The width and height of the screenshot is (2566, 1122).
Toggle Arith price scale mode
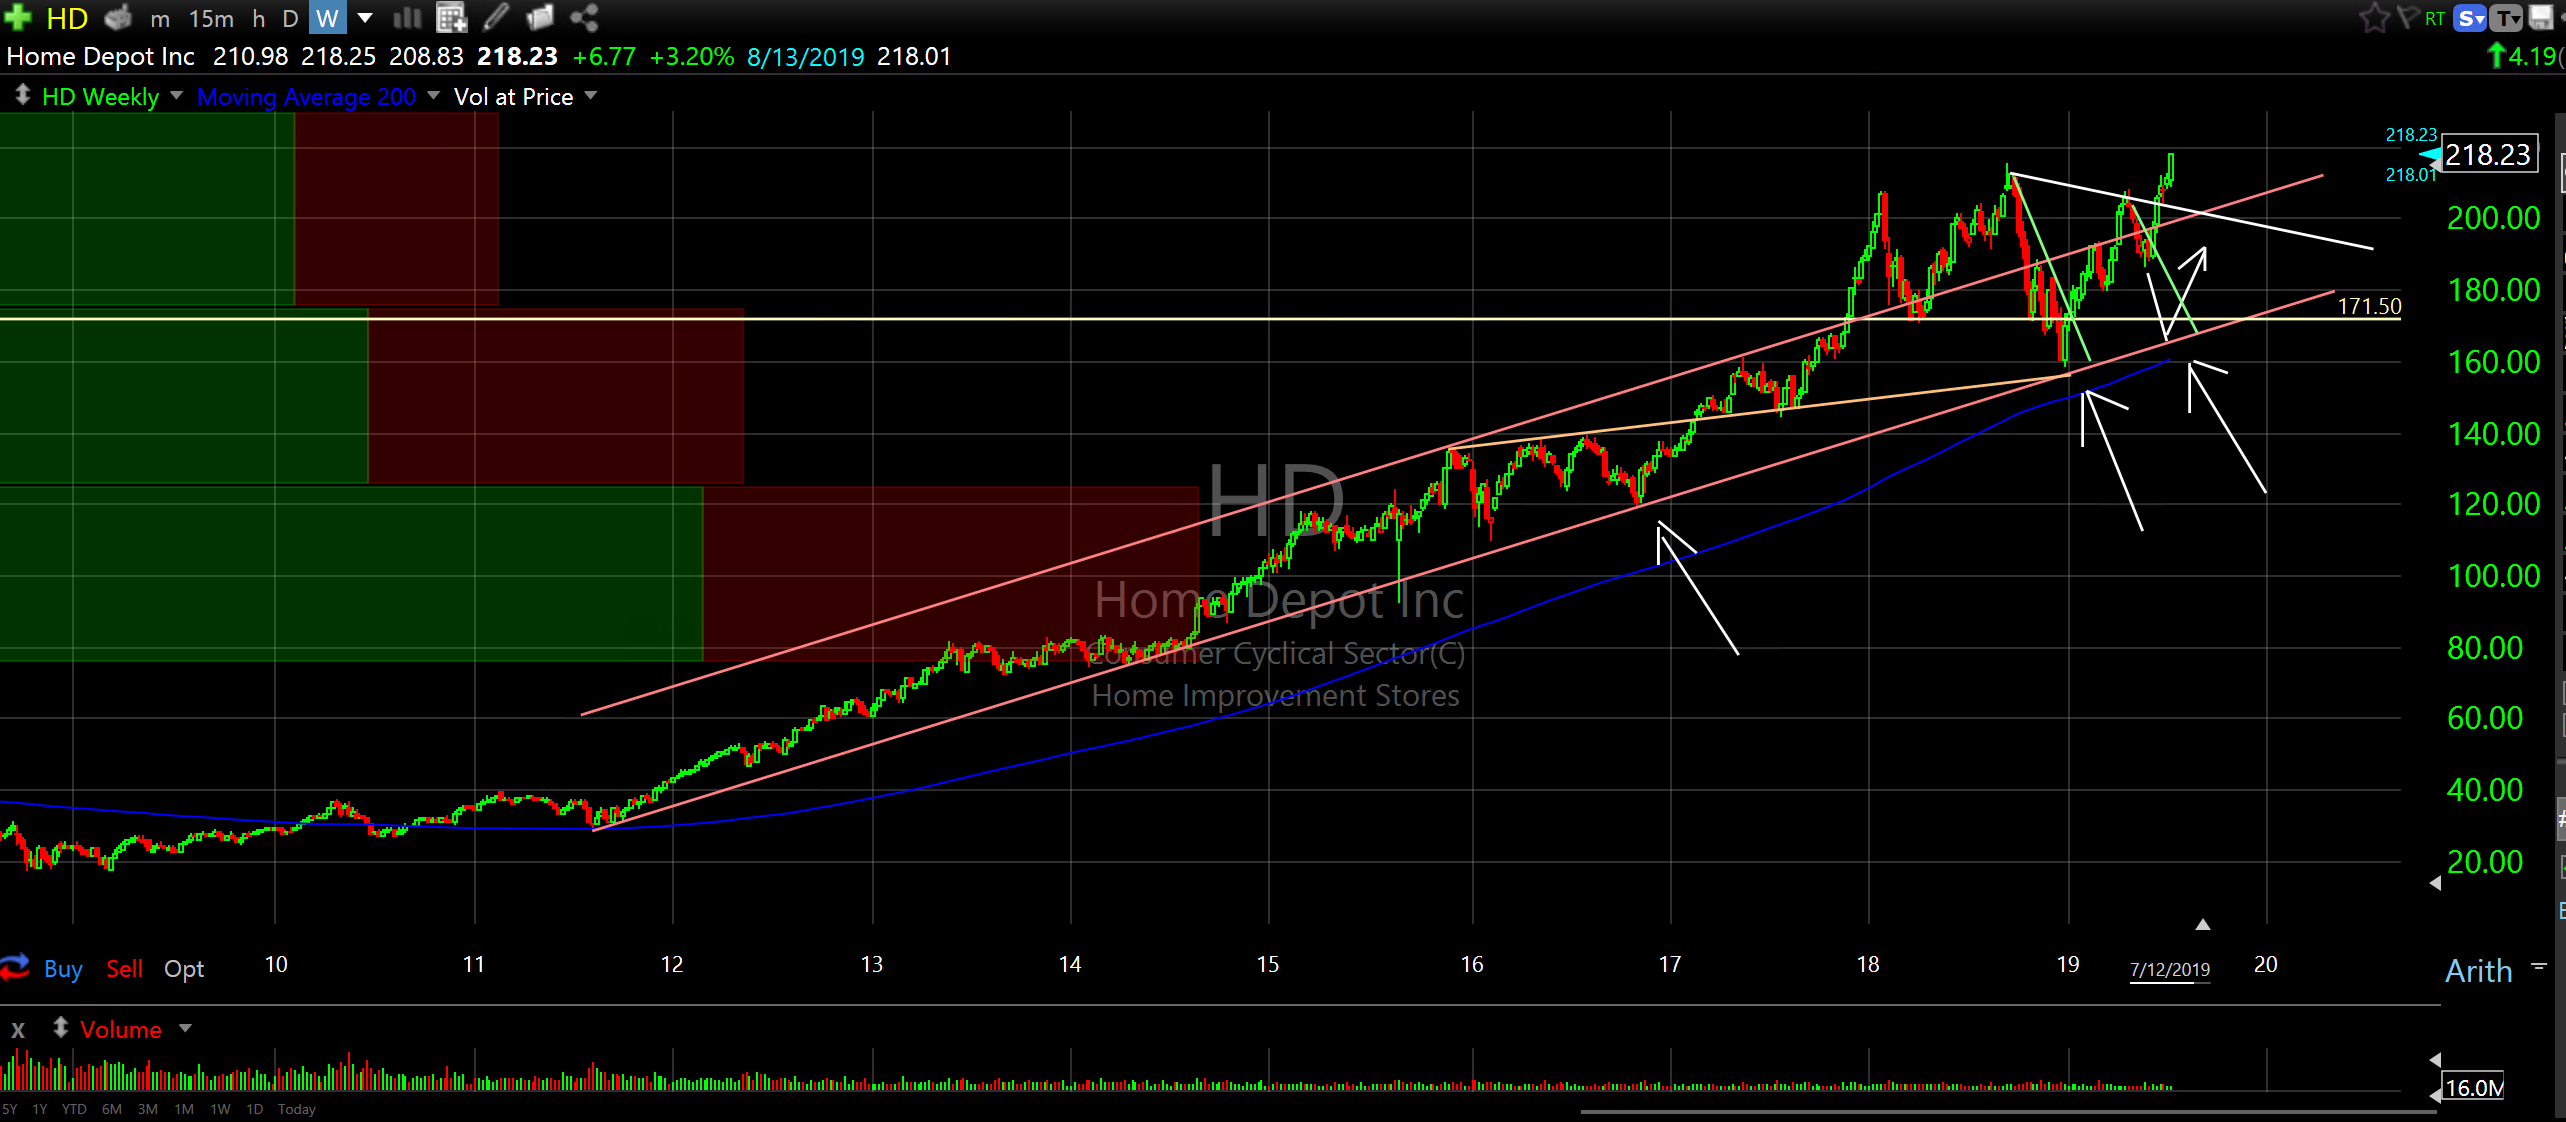2478,970
